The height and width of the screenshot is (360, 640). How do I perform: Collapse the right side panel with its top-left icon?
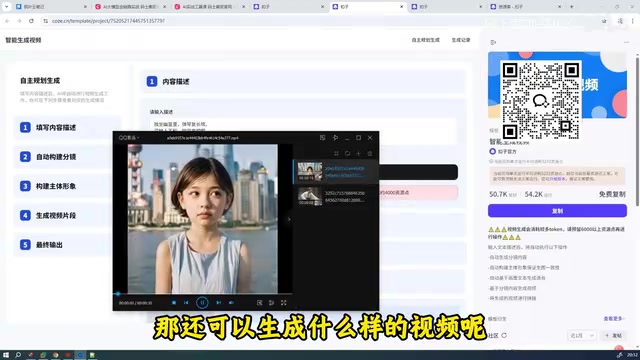(x=493, y=42)
